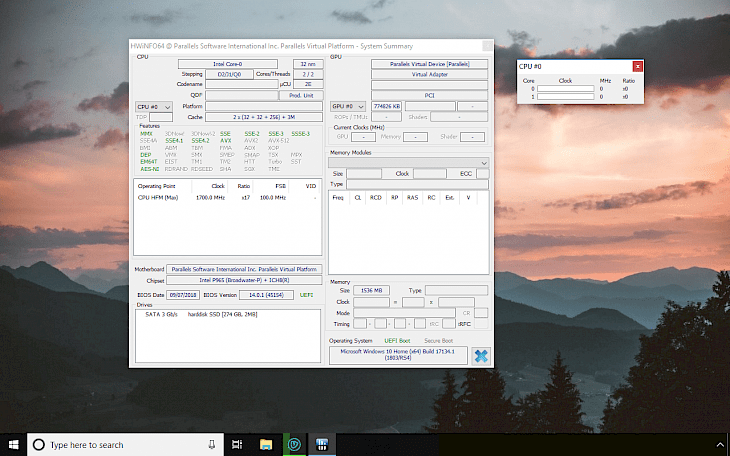
Task: Click the DEP feature label
Action: point(145,155)
